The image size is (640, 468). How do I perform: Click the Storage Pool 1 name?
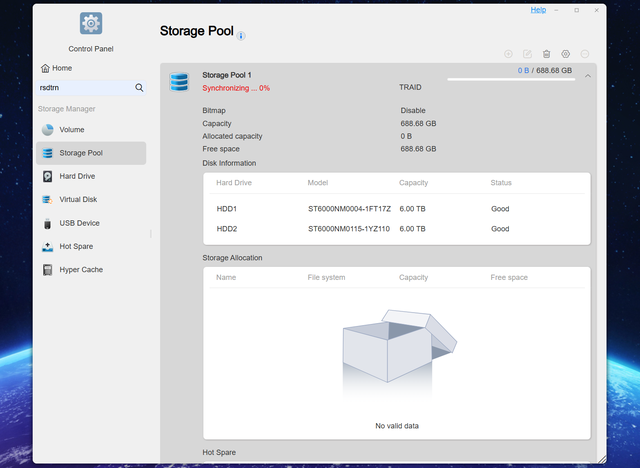click(x=227, y=75)
